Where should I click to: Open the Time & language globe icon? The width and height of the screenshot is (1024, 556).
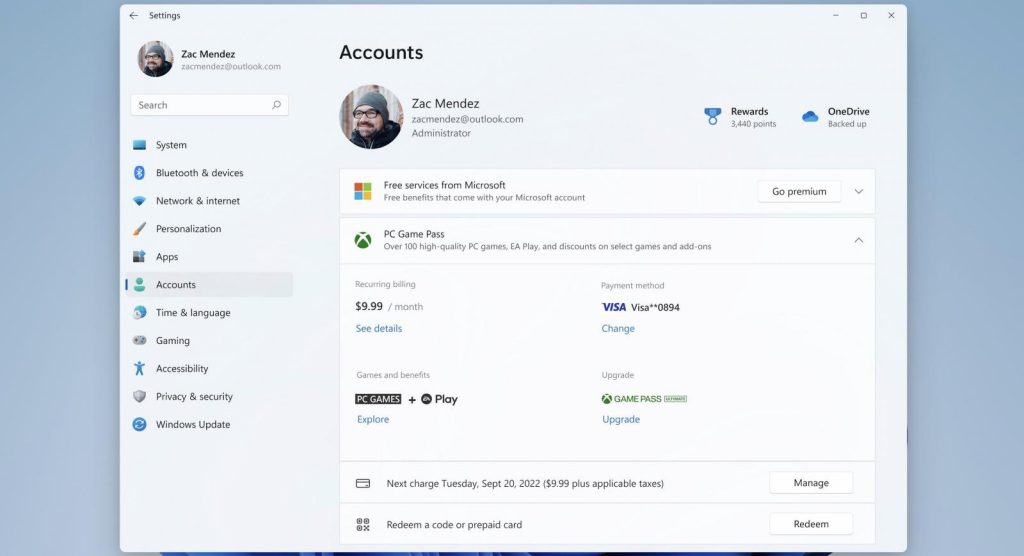pos(139,312)
